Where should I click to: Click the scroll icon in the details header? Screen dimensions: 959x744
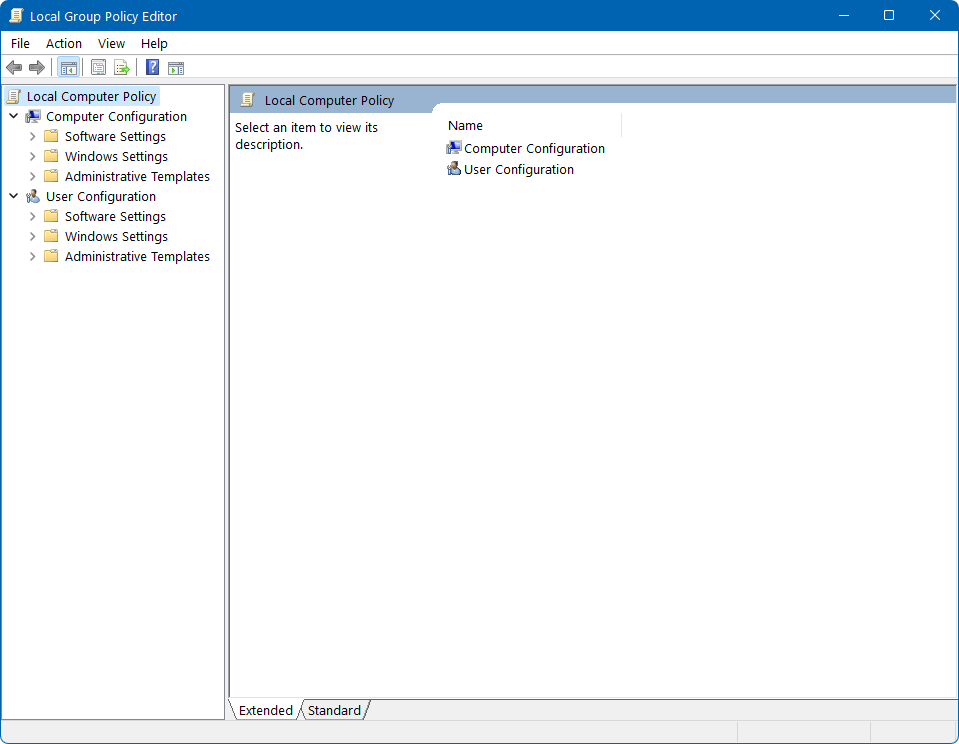click(248, 100)
